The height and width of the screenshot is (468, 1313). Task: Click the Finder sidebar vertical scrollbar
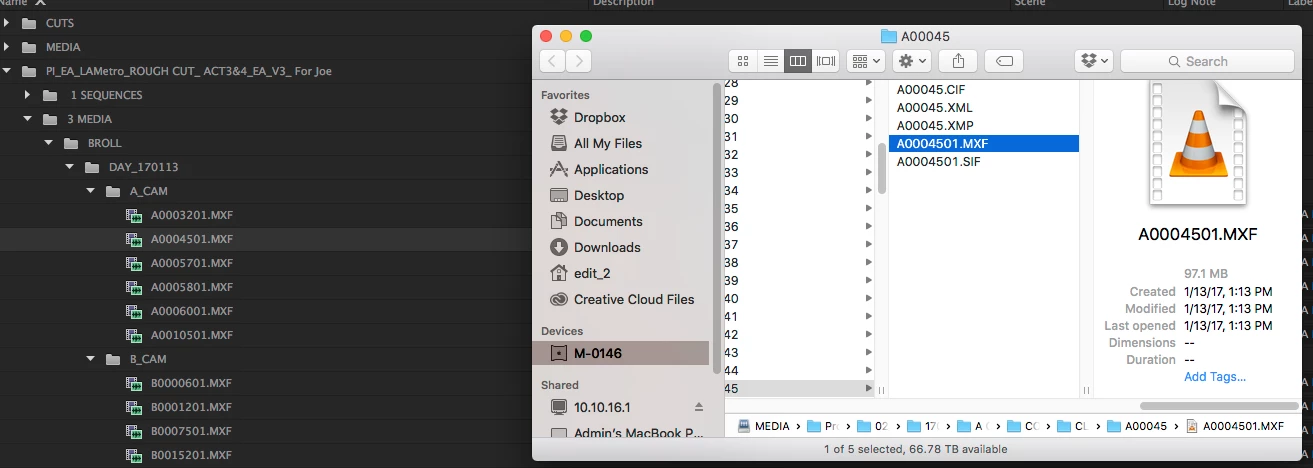(x=715, y=230)
